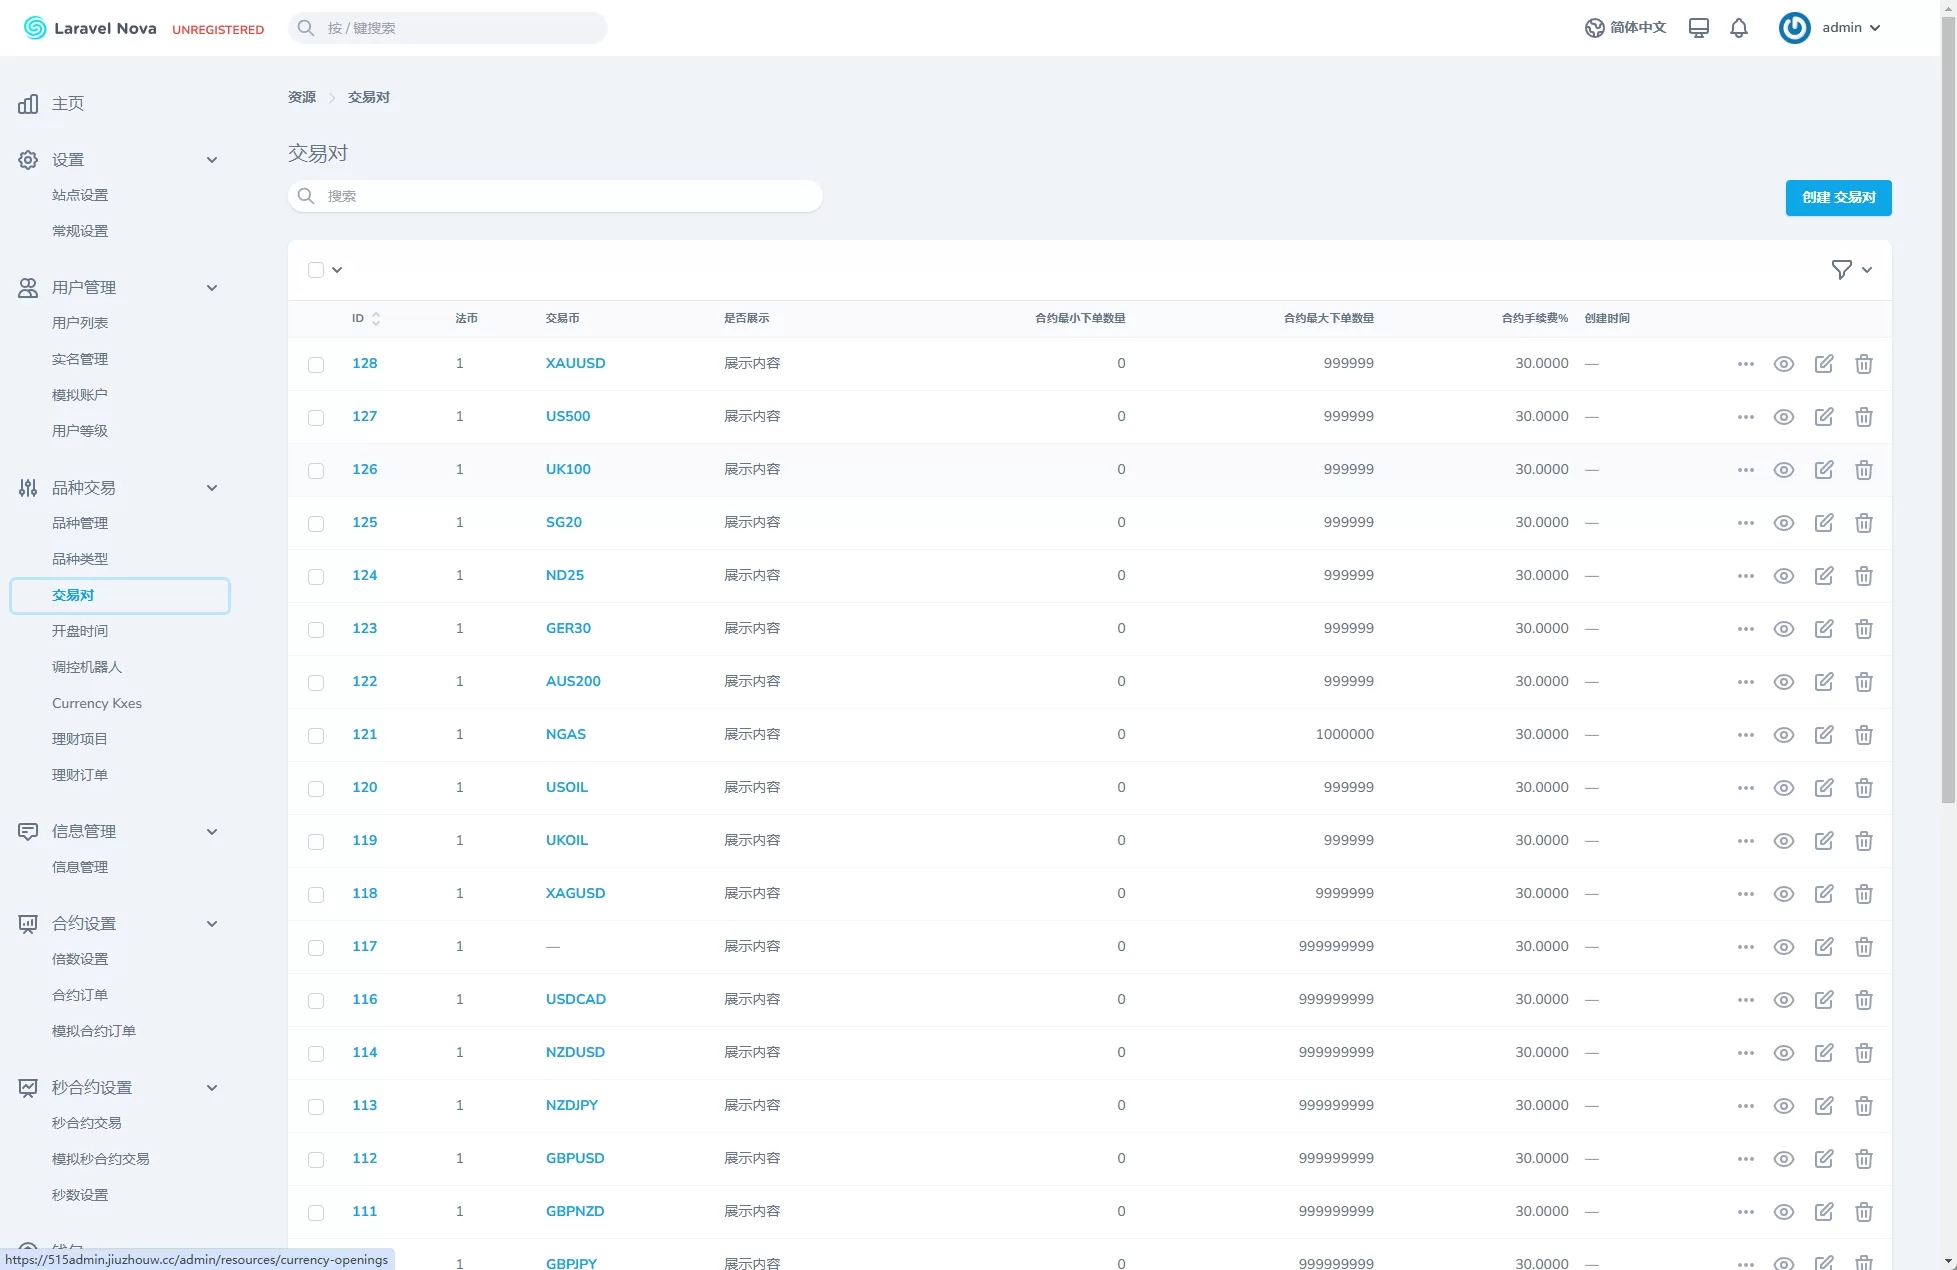Check the checkbox for row ID 128

316,365
